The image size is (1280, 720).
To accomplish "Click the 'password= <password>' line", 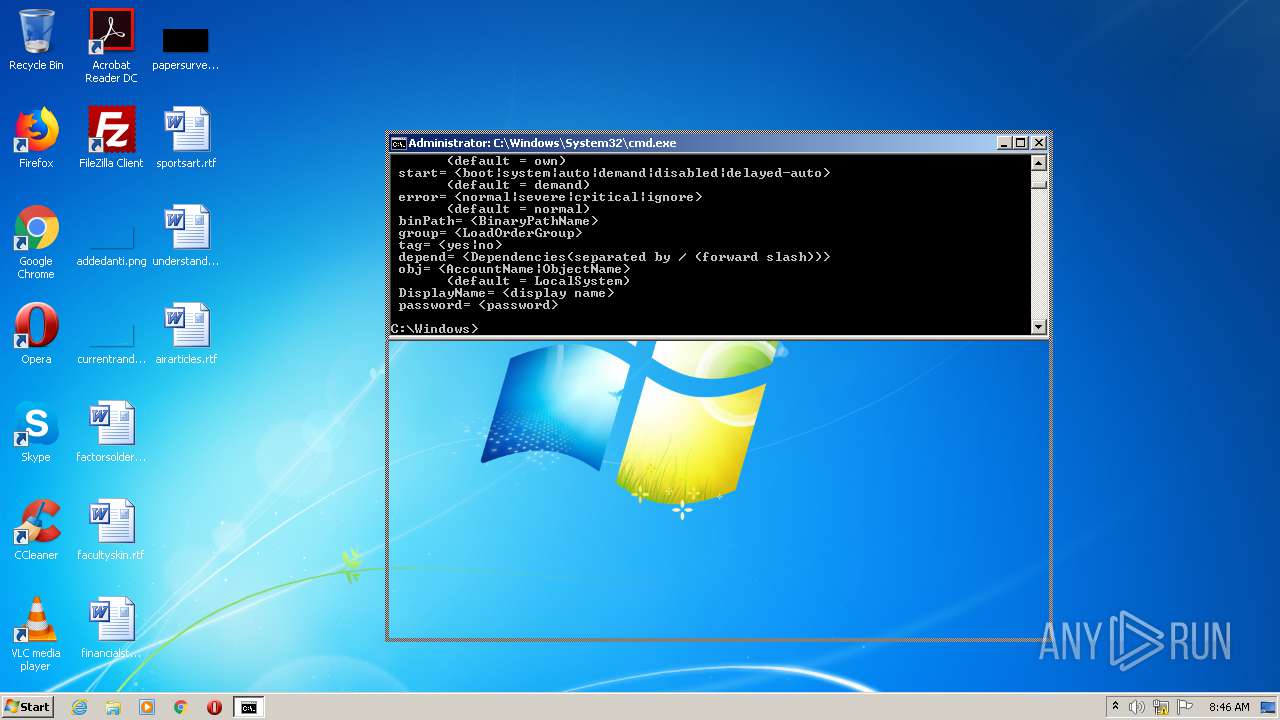I will (x=478, y=305).
